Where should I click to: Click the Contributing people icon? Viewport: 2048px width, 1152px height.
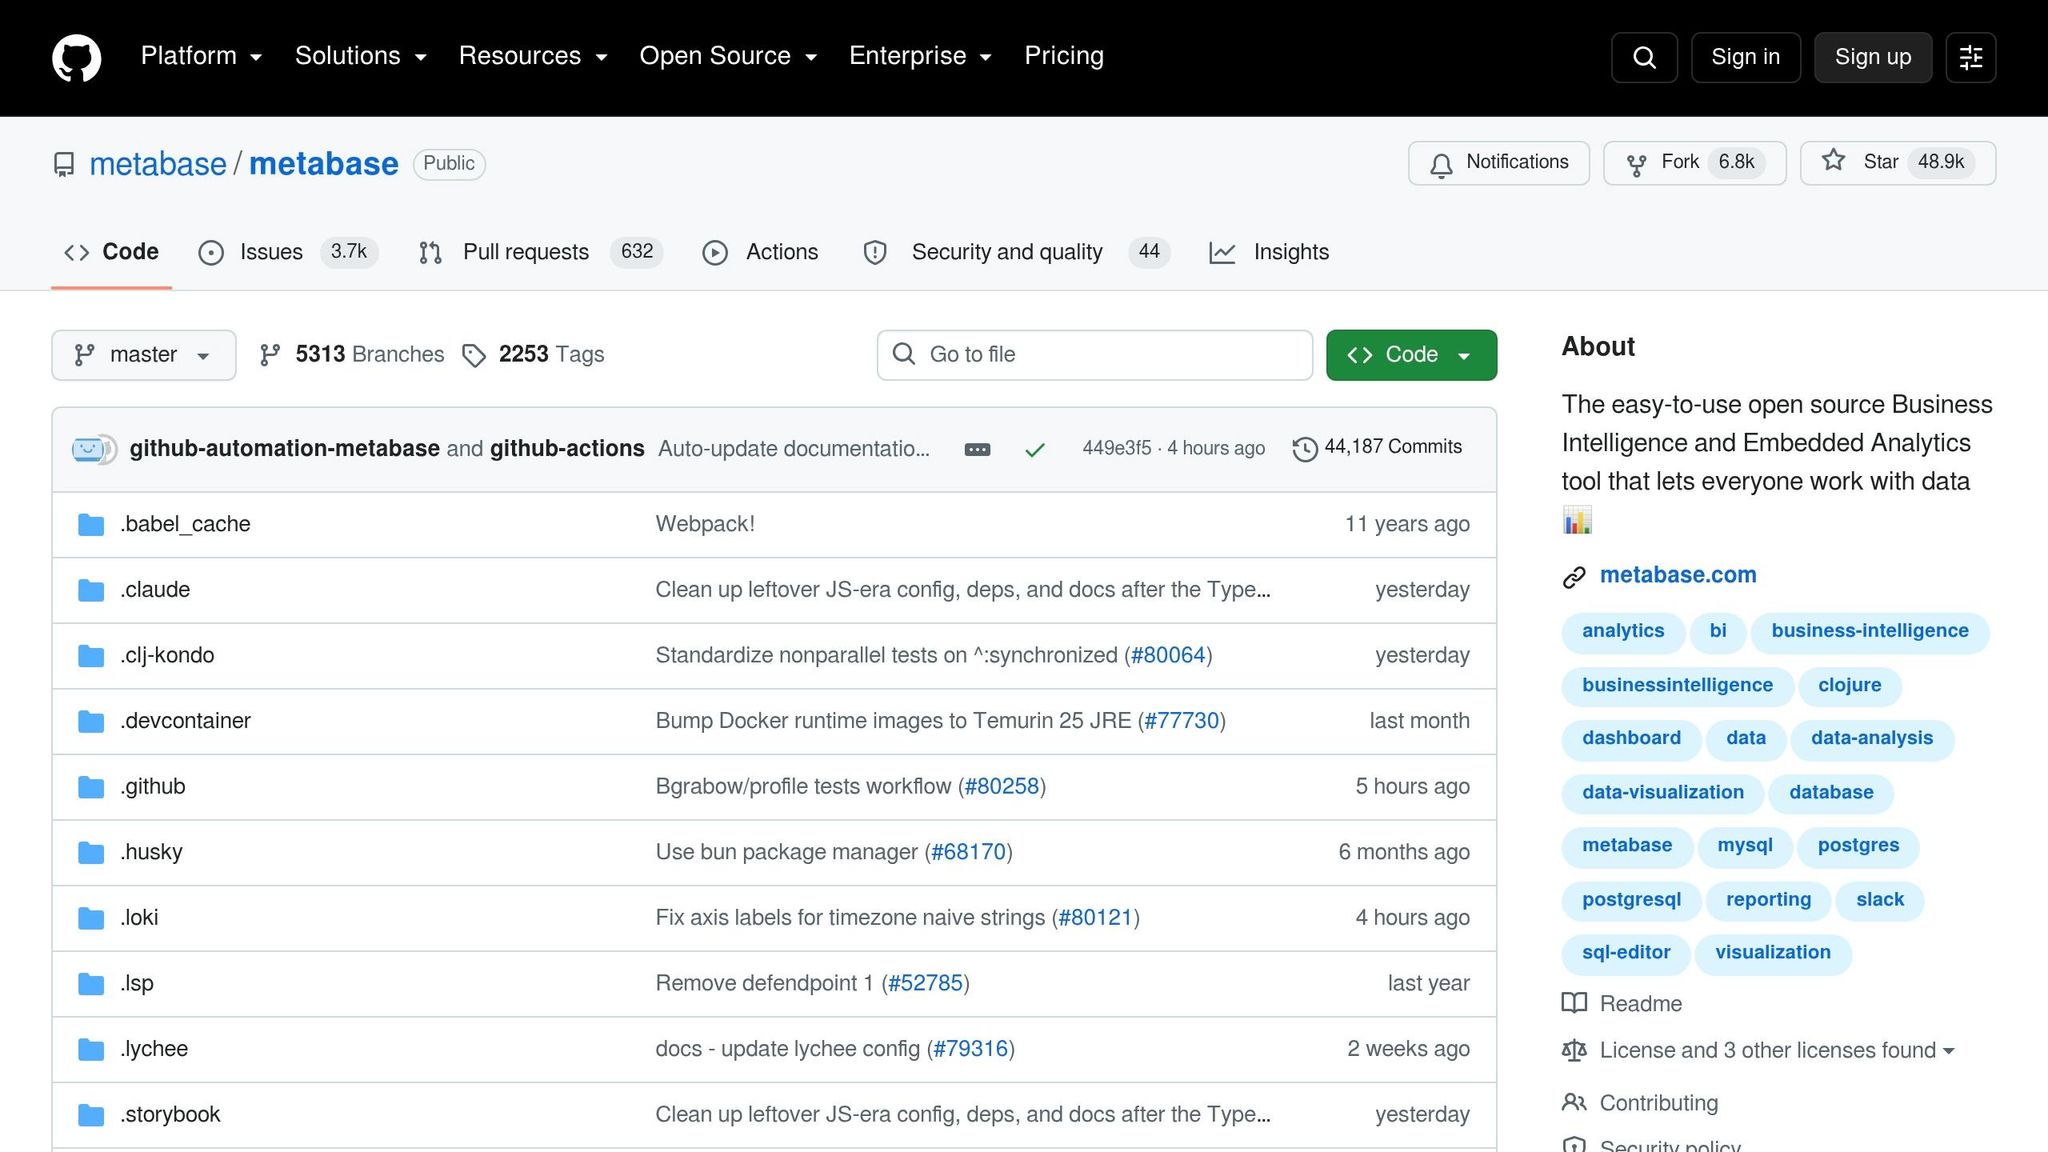point(1574,1102)
